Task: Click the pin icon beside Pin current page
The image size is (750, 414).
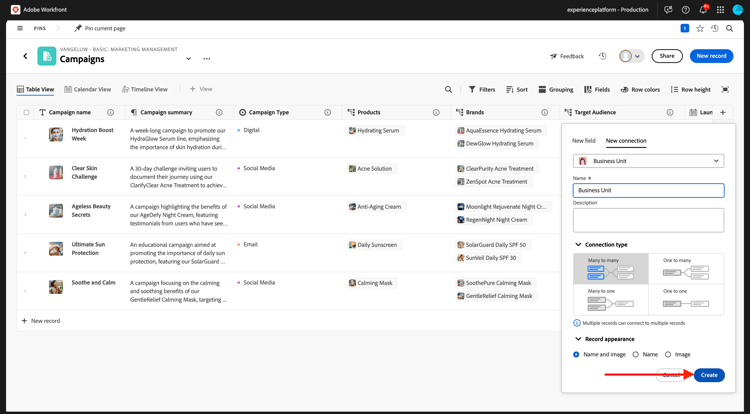Action: 78,28
